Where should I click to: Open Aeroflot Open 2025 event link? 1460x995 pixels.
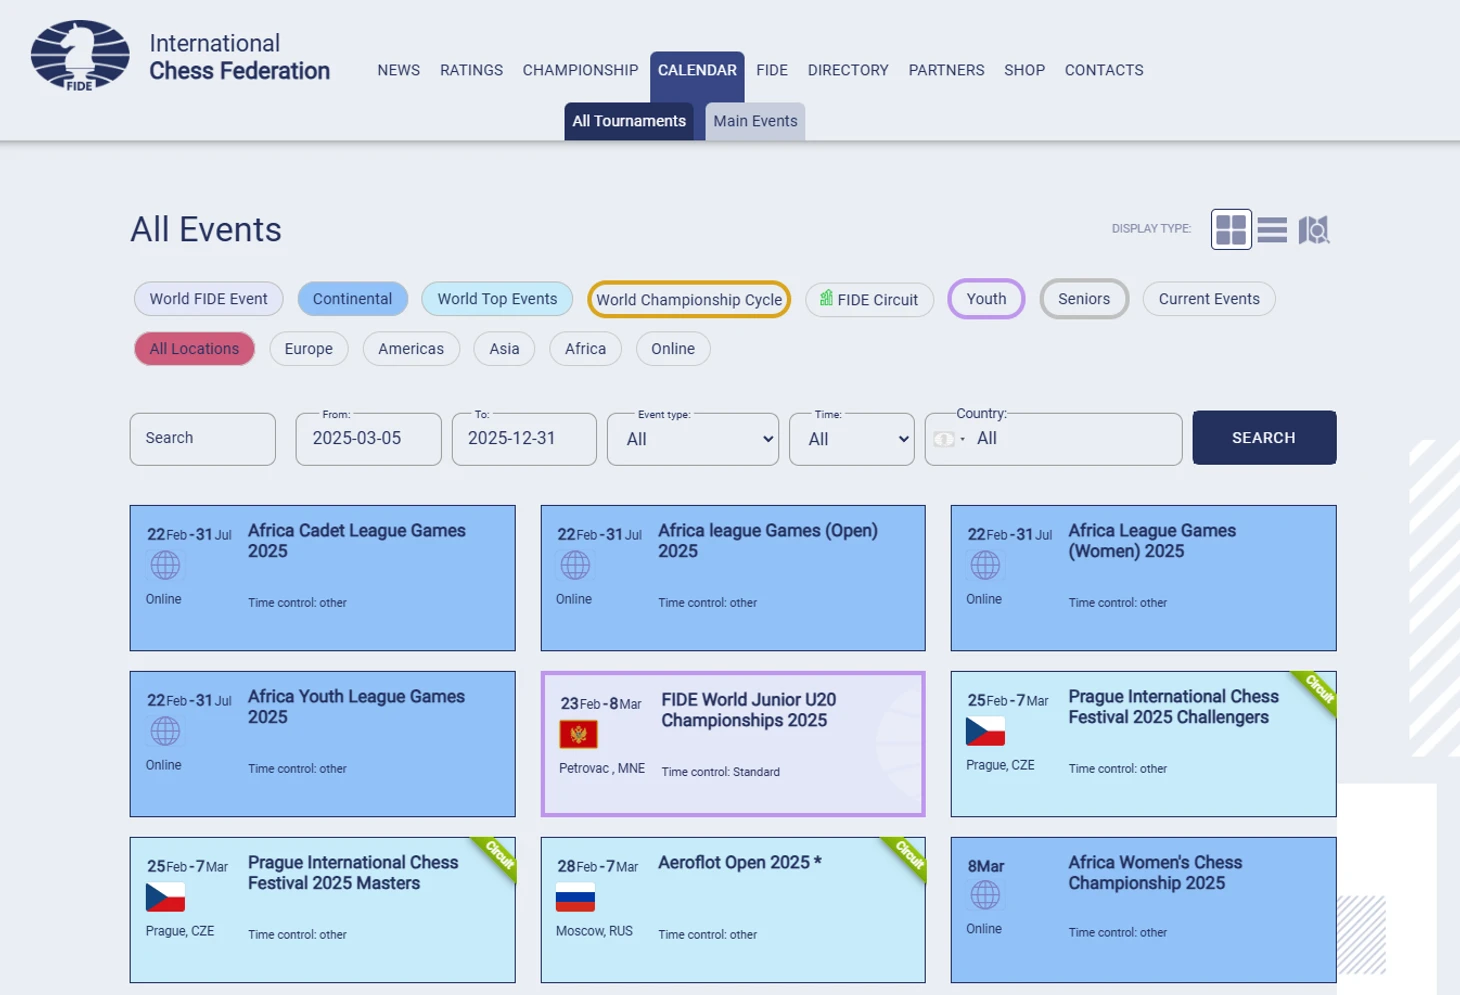[739, 863]
